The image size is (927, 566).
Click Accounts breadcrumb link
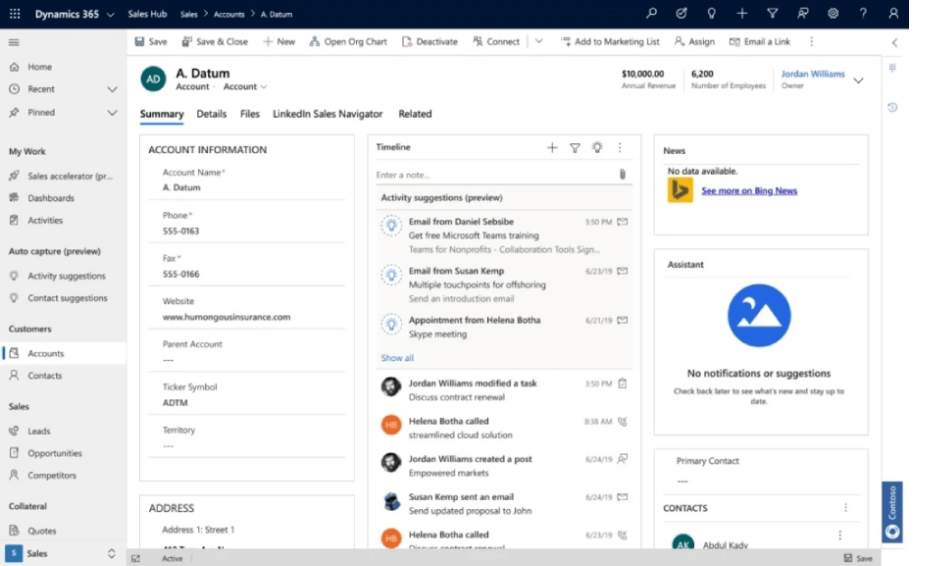coord(229,14)
